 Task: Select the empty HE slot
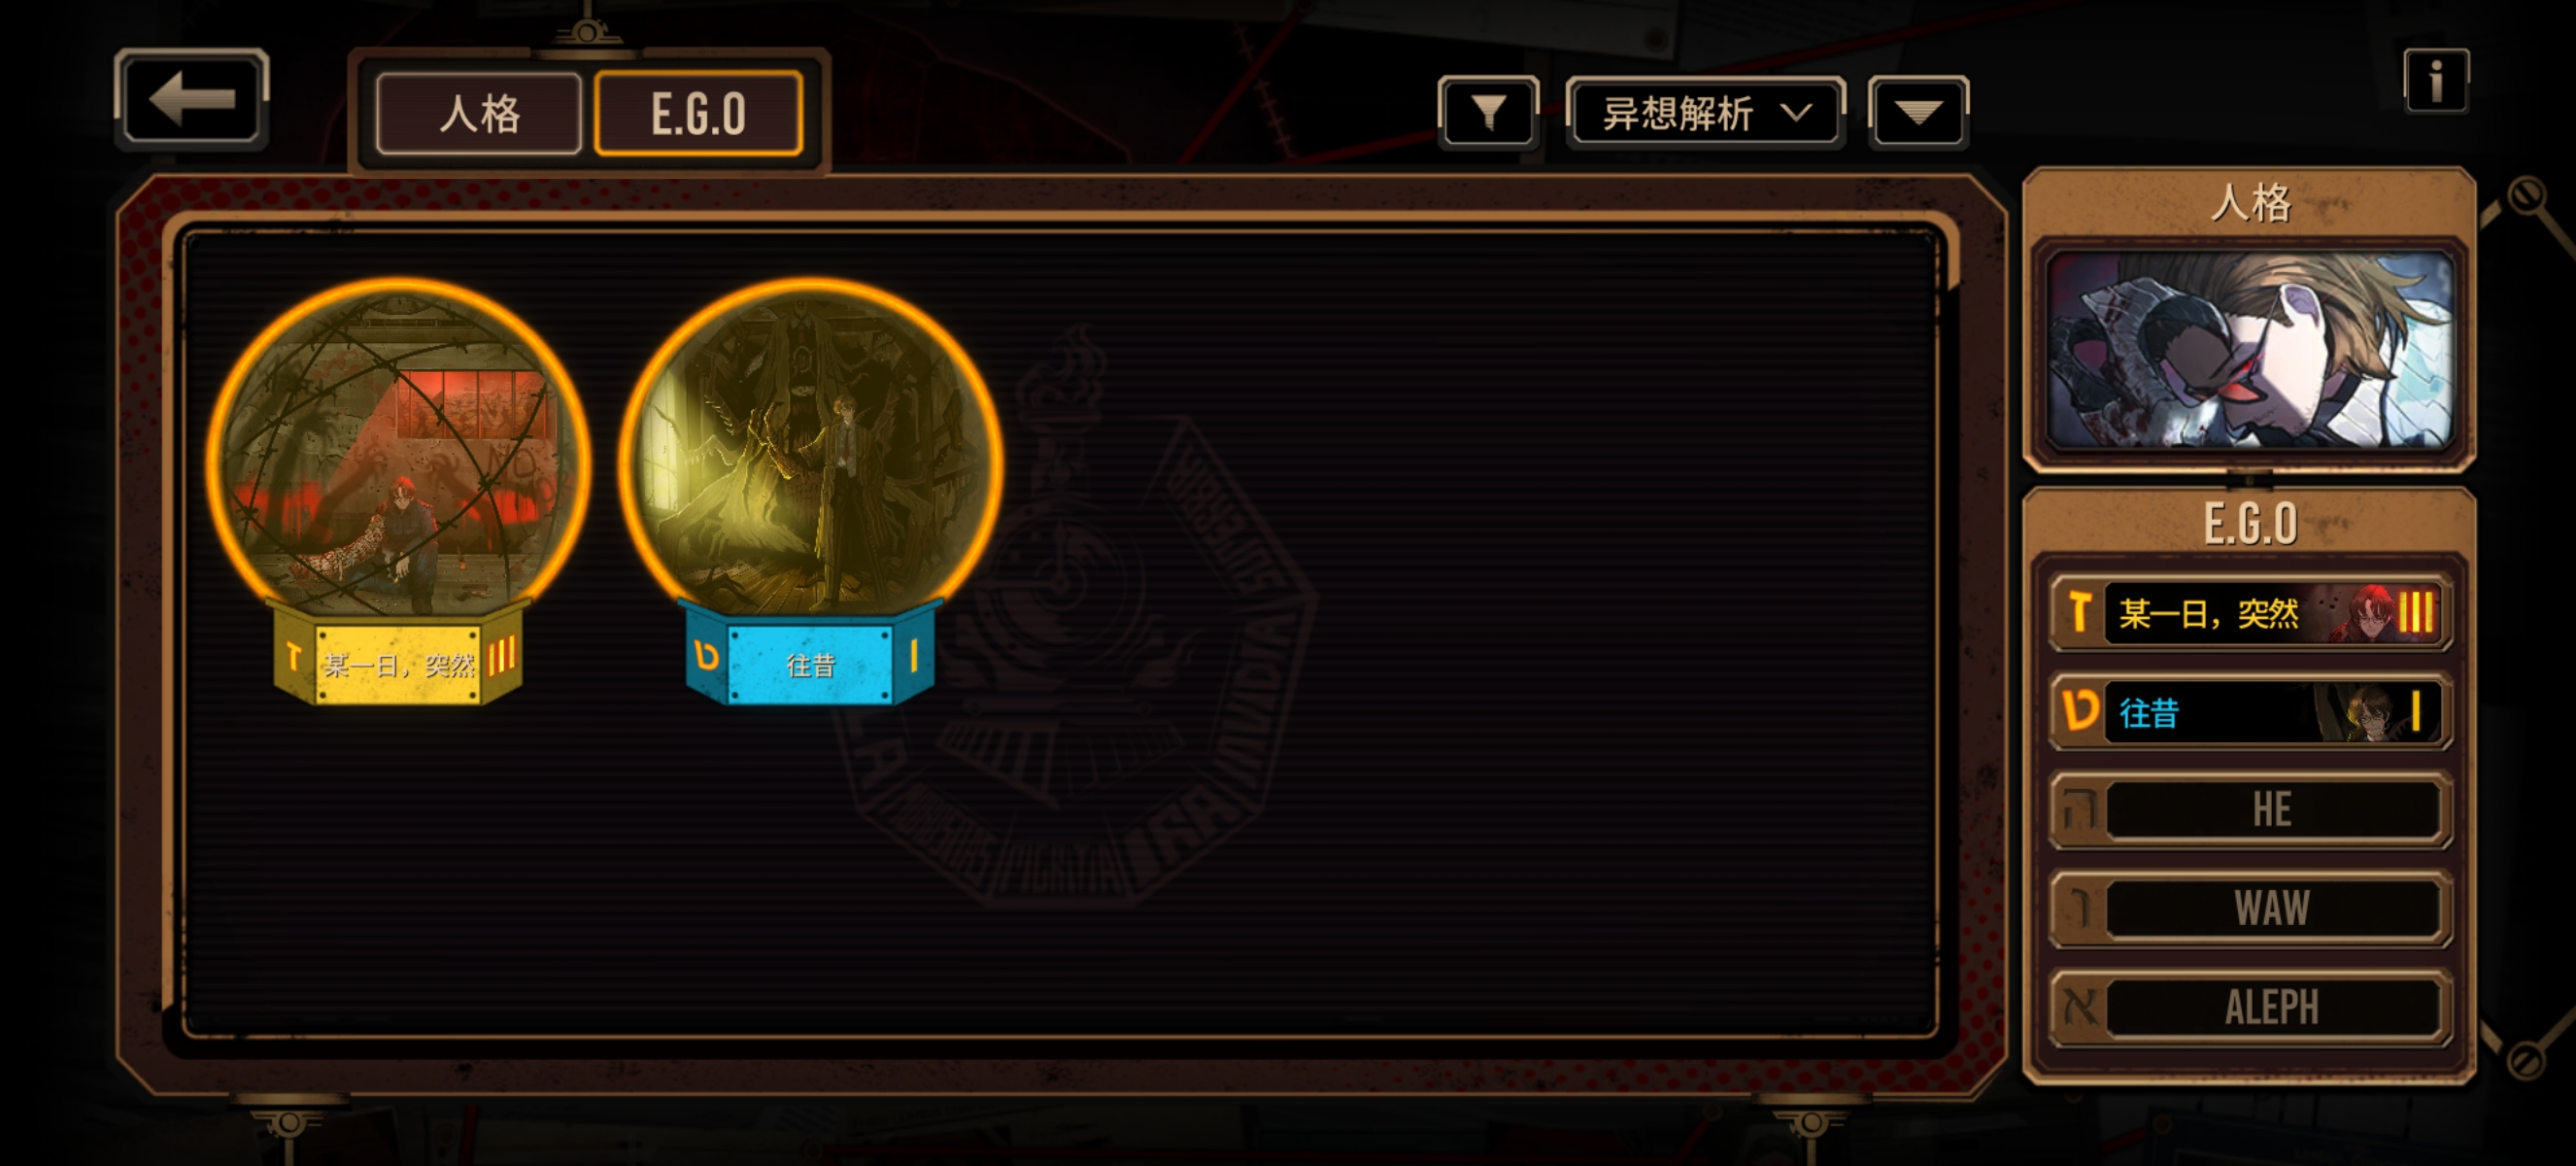click(x=2249, y=810)
